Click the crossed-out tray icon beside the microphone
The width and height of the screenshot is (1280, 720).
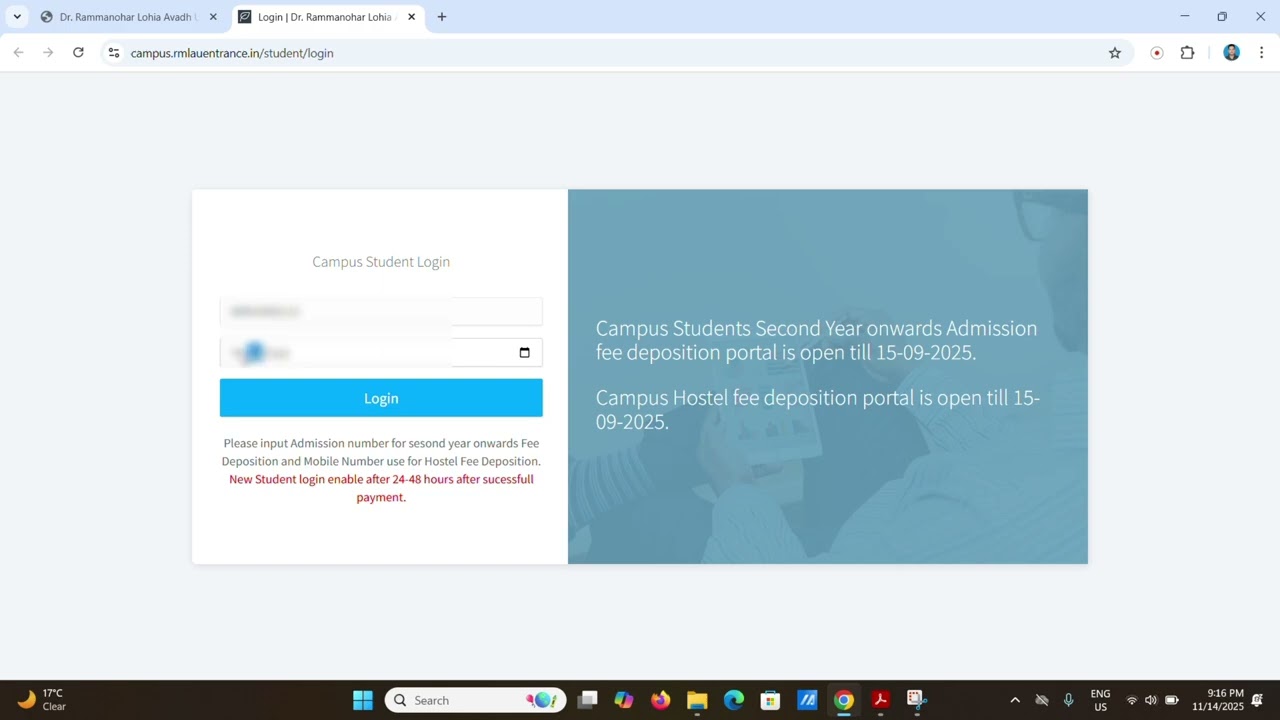(1042, 700)
